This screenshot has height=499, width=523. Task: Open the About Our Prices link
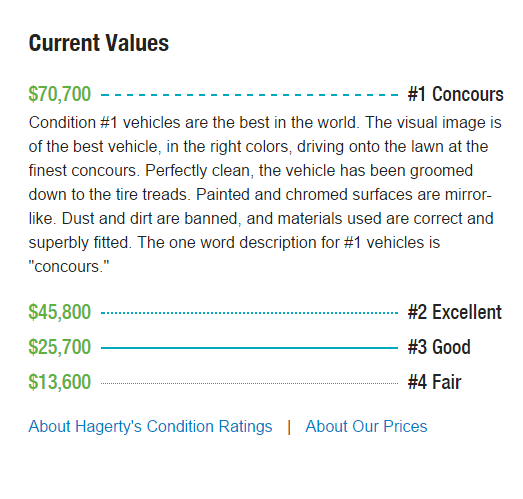tap(366, 426)
